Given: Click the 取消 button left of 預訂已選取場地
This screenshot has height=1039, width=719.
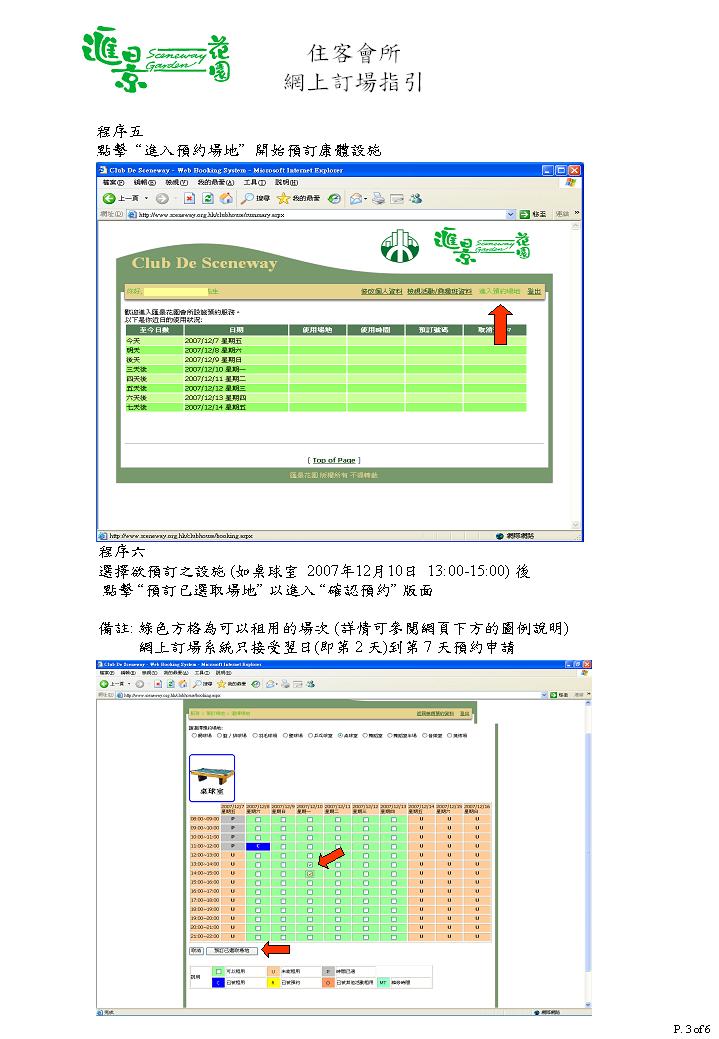Looking at the screenshot, I should (x=196, y=950).
